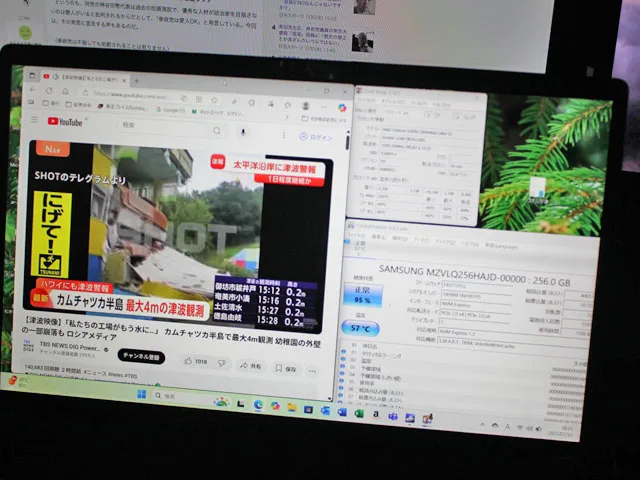This screenshot has height=480, width=640.
Task: Open a new Edge tab with plus button
Action: click(137, 81)
